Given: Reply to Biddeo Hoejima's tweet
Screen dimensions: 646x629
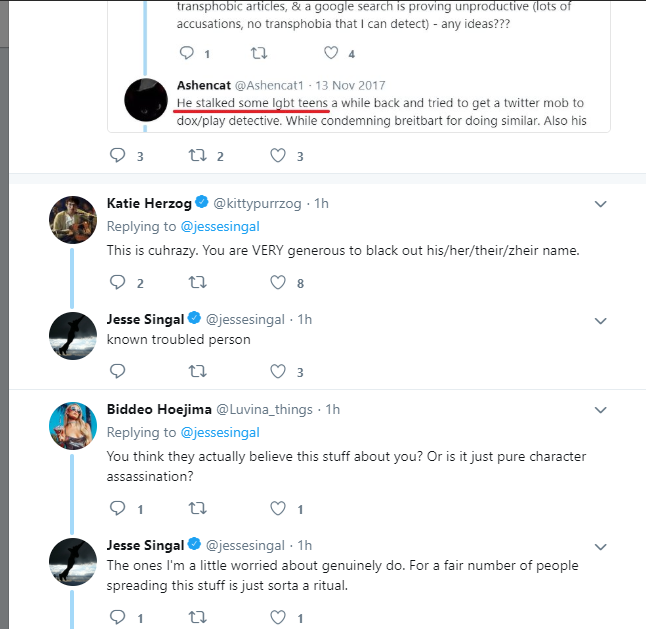Looking at the screenshot, I should [117, 508].
